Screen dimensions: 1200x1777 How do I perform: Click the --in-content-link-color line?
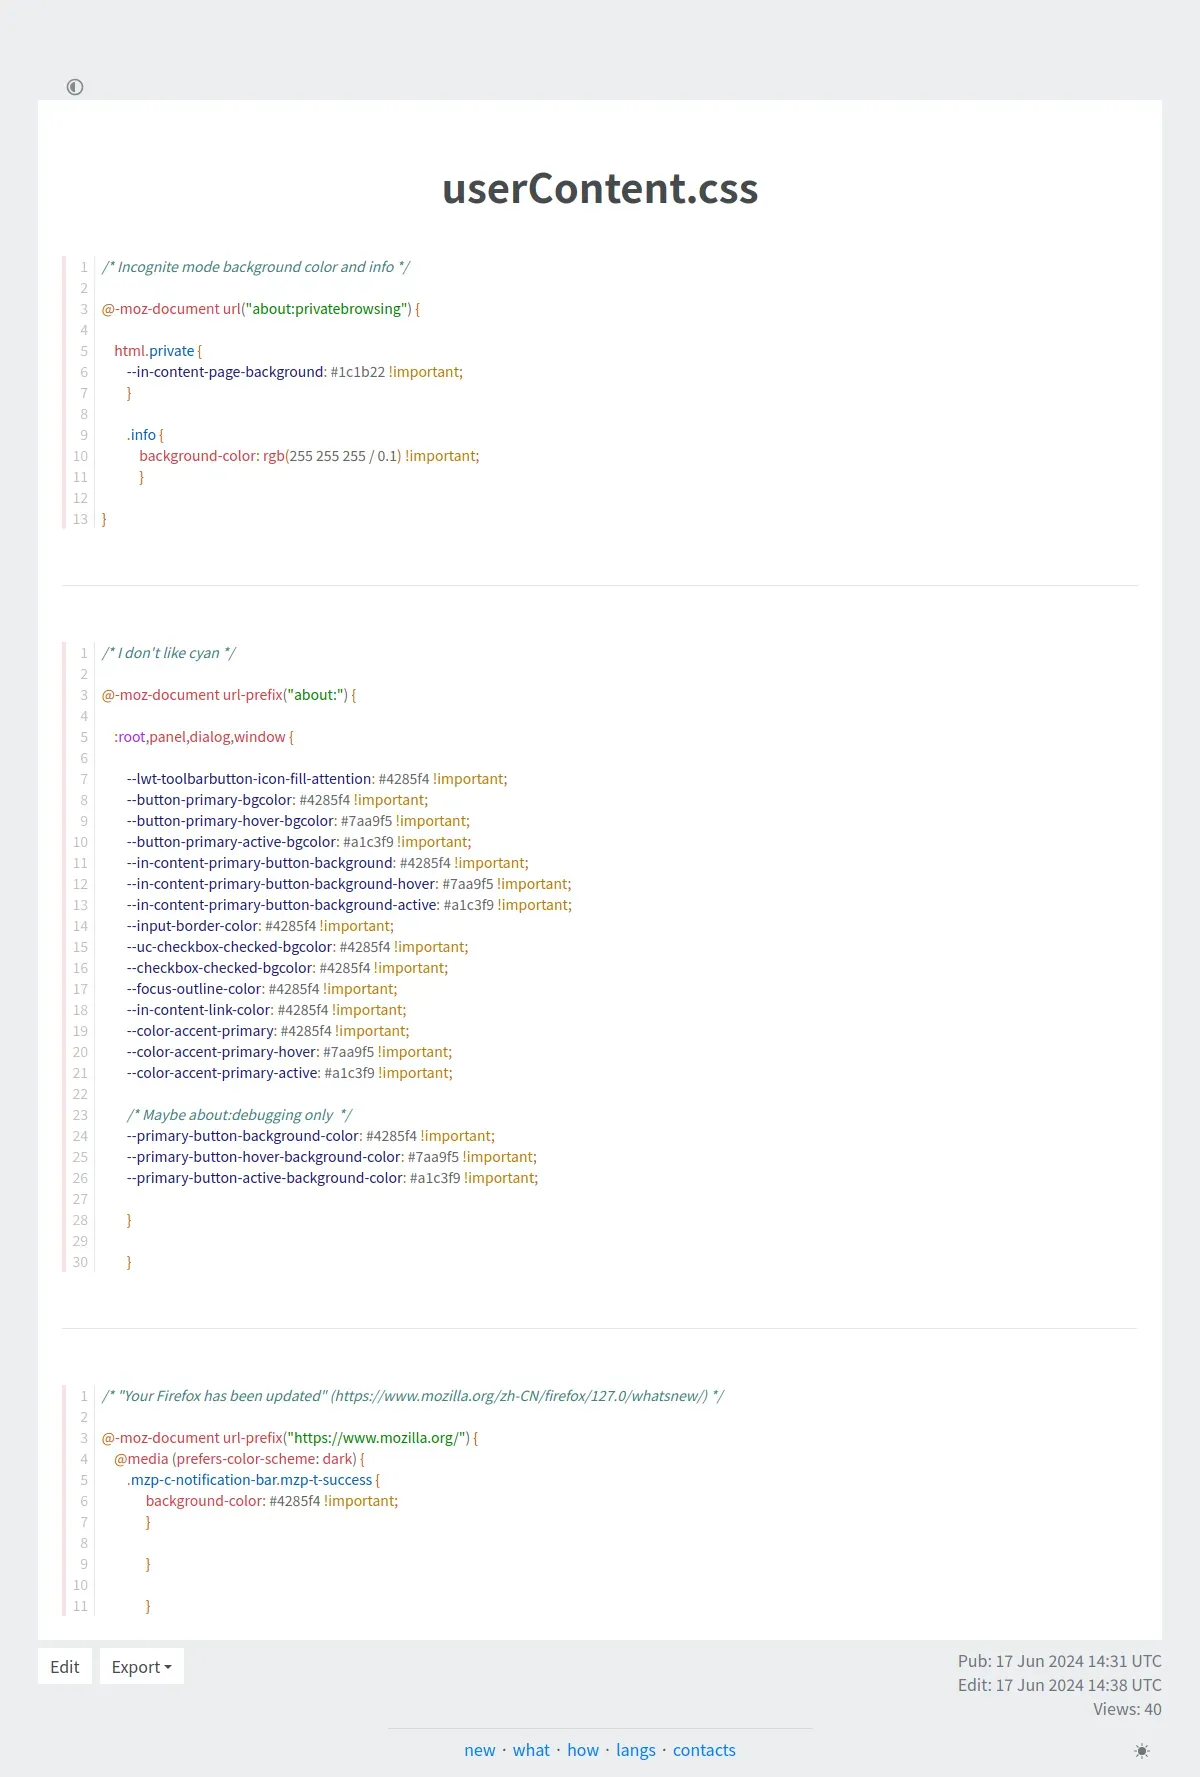click(x=267, y=1010)
